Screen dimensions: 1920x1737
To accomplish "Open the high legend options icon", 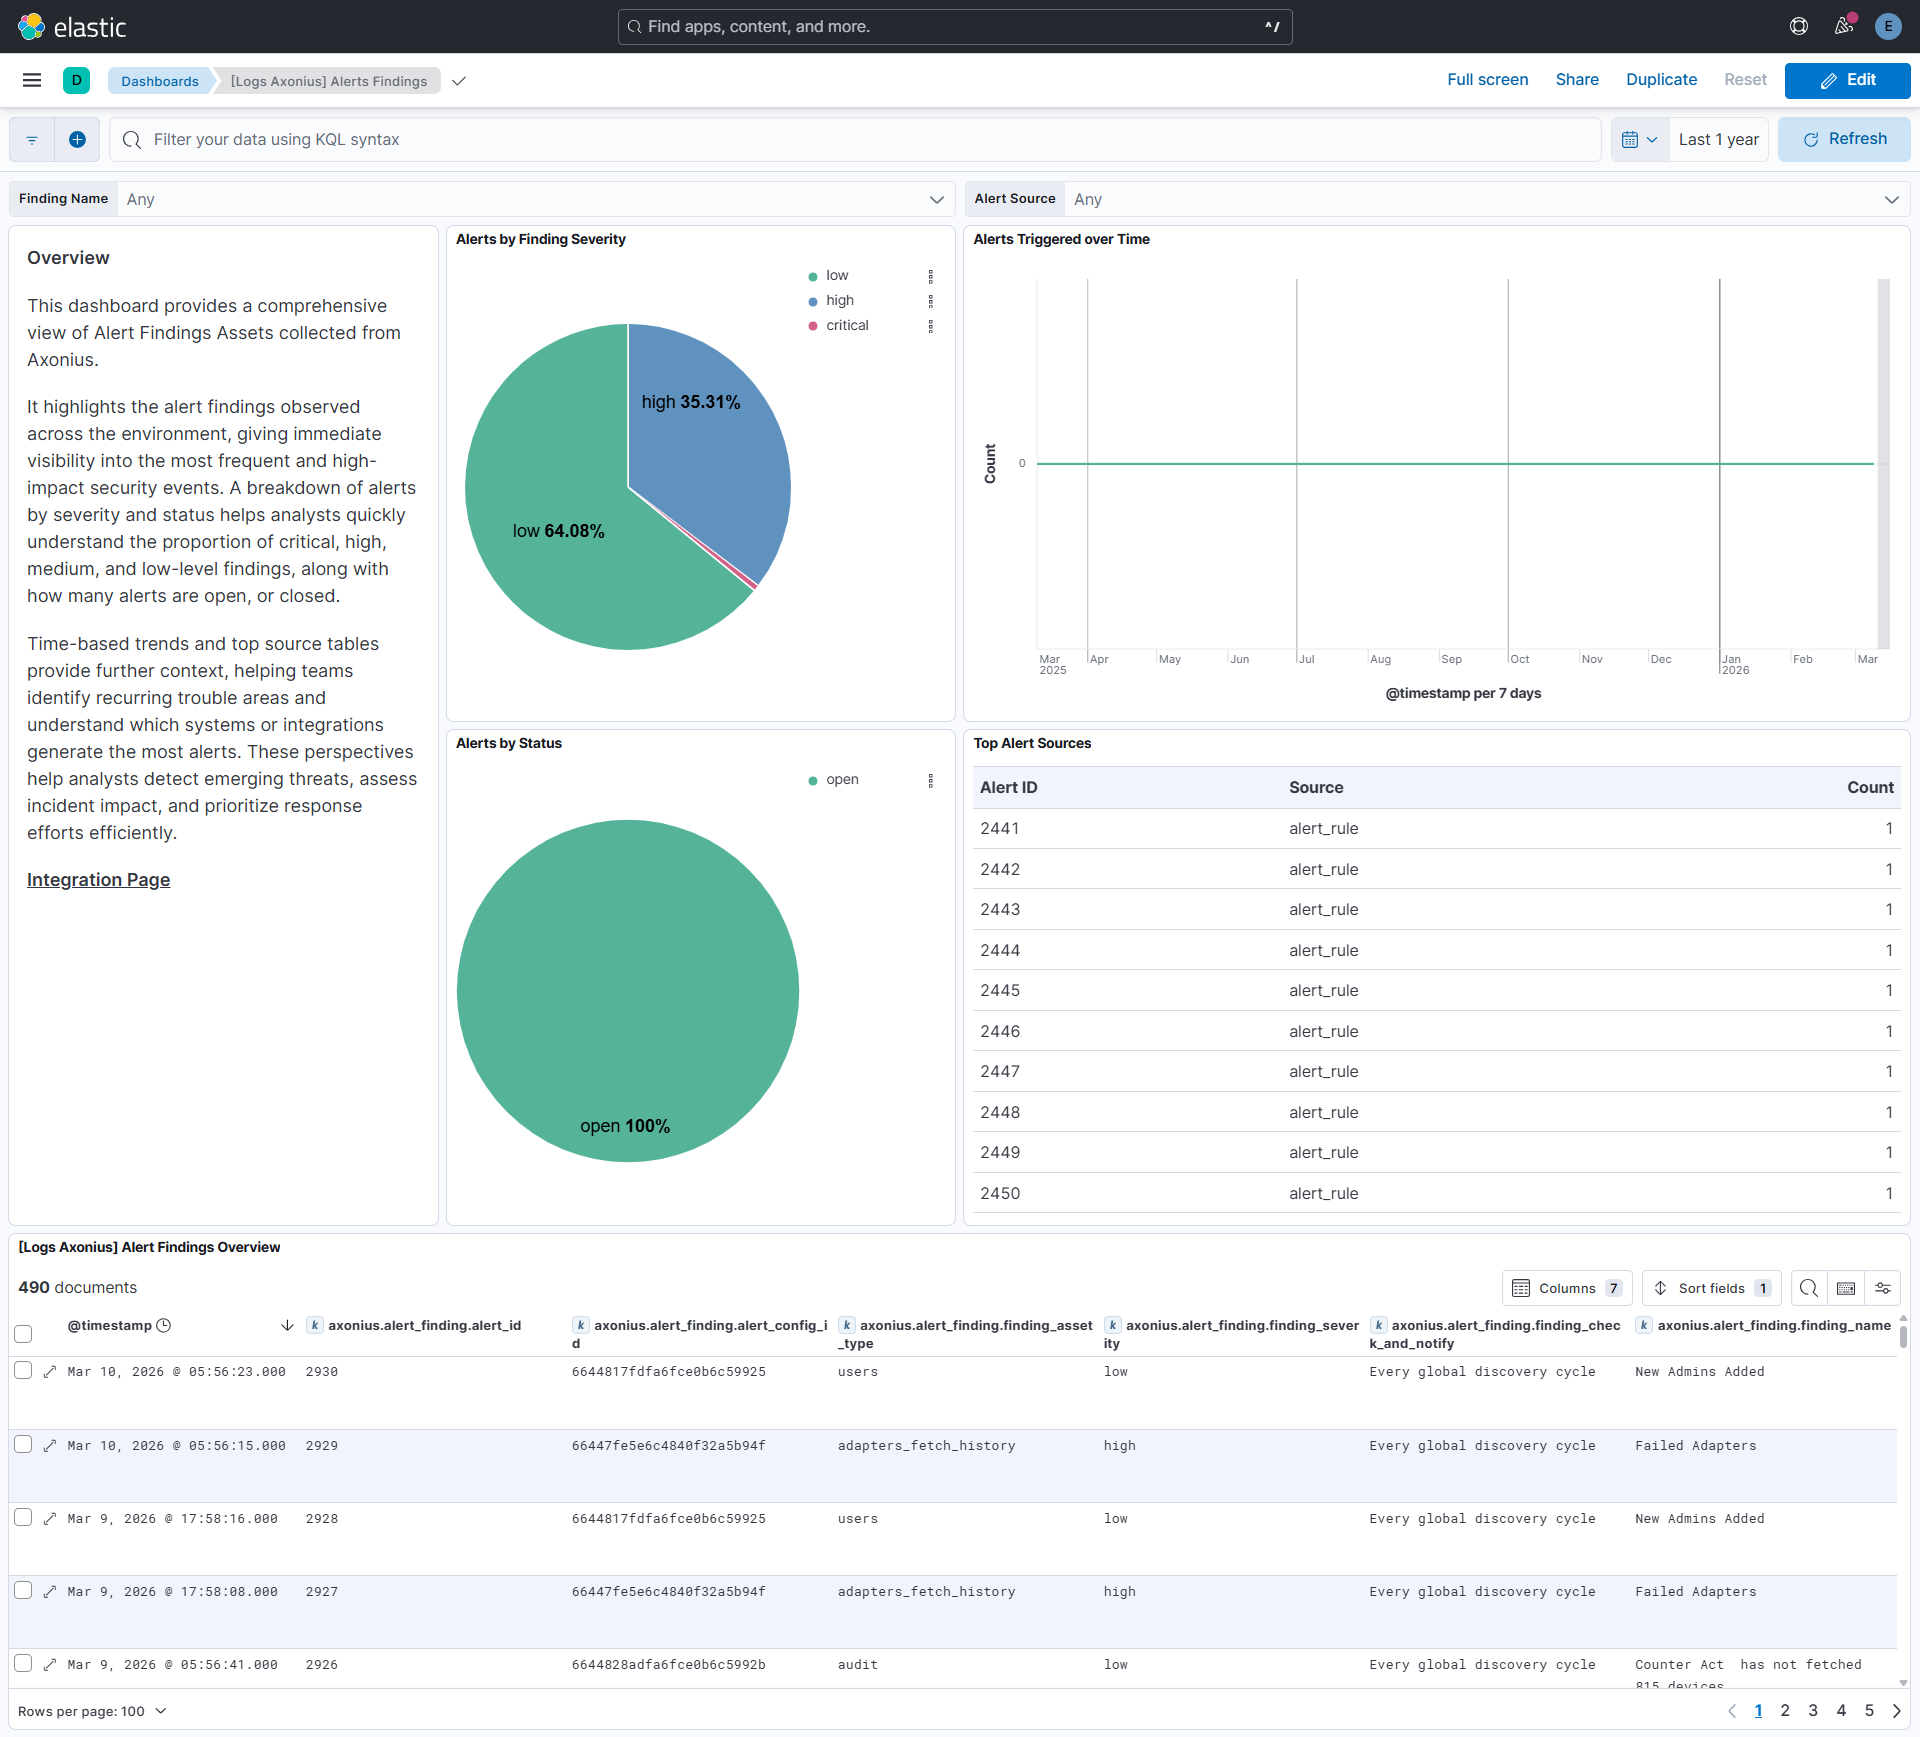I will click(930, 301).
